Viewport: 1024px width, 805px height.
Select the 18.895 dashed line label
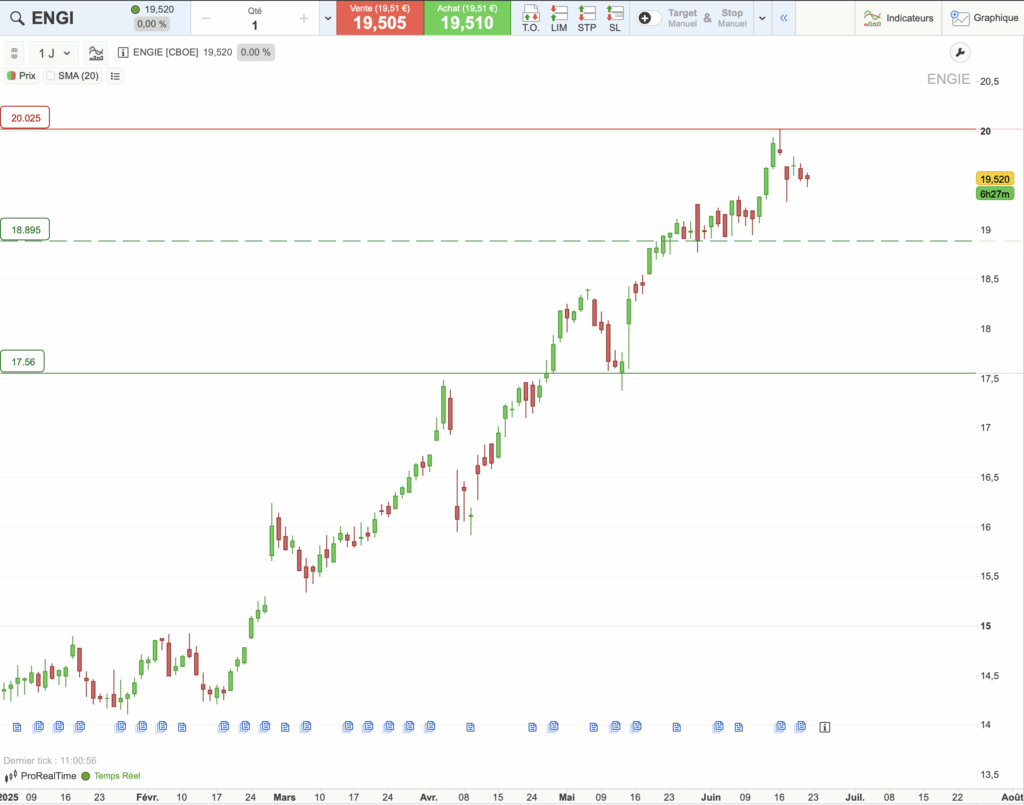[x=25, y=230]
